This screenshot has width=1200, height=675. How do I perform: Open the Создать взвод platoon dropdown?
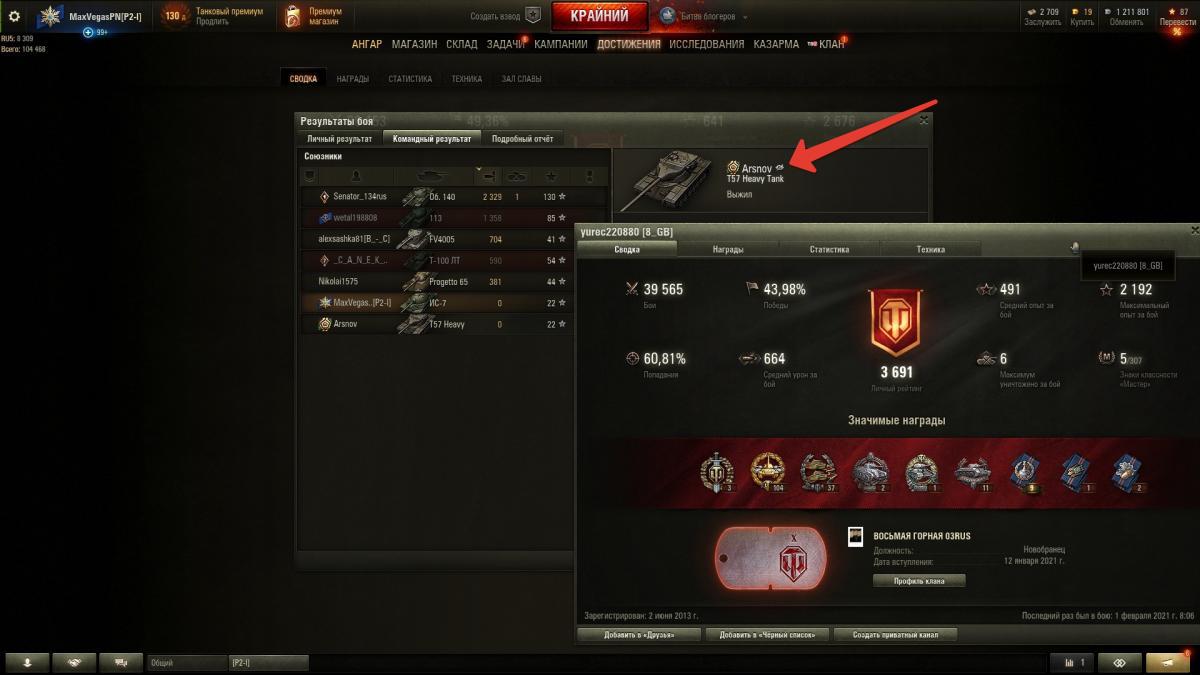coord(507,16)
